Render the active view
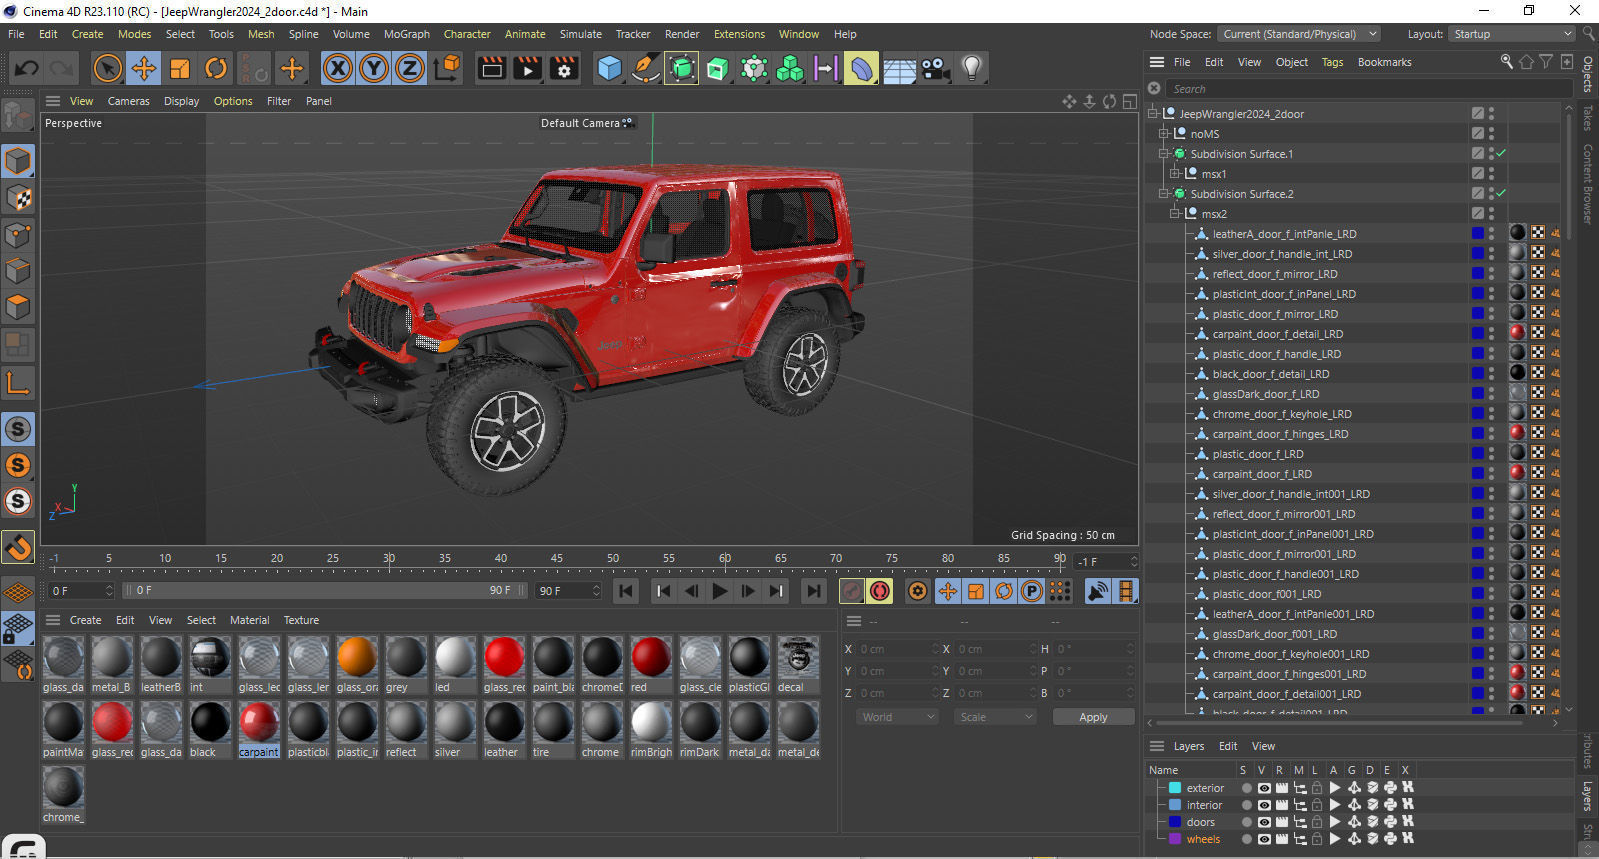Viewport: 1599px width, 859px height. (x=492, y=68)
